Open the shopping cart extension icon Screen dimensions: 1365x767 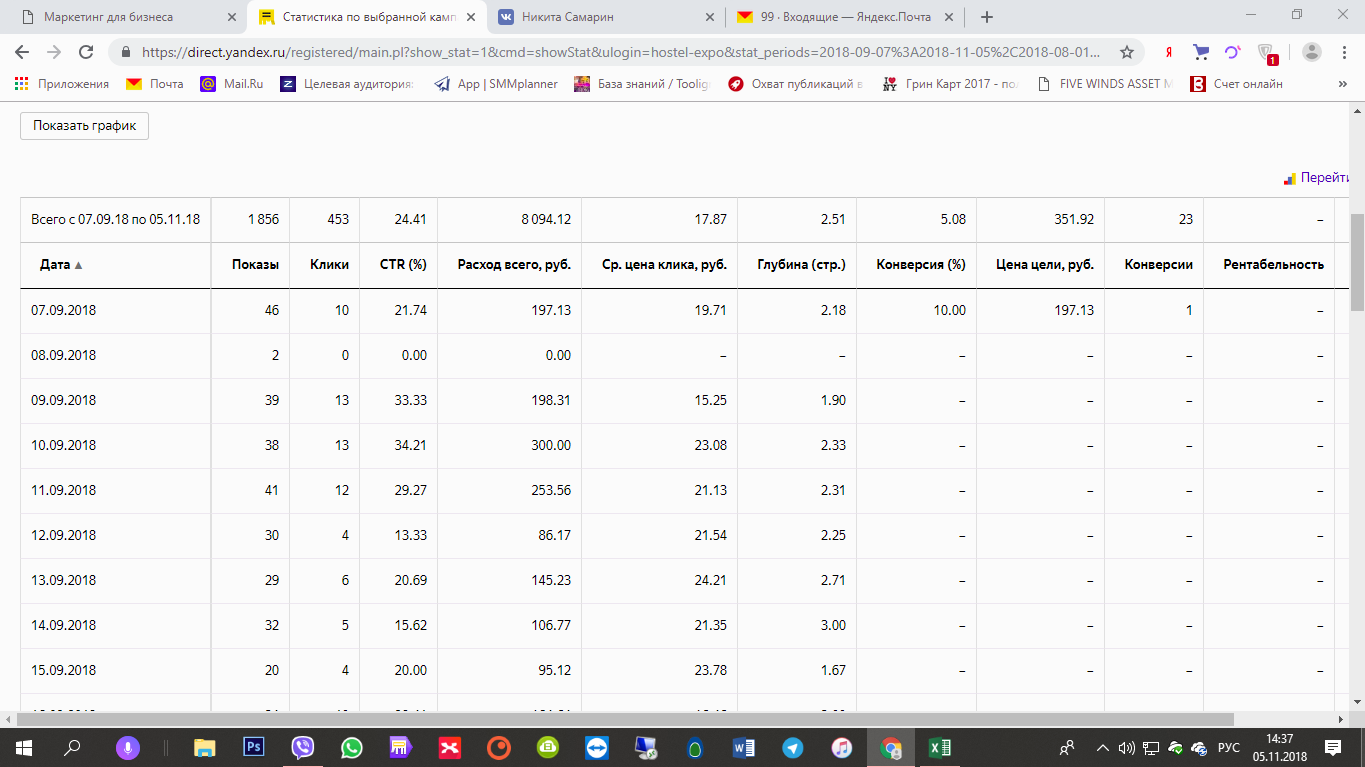point(1201,52)
